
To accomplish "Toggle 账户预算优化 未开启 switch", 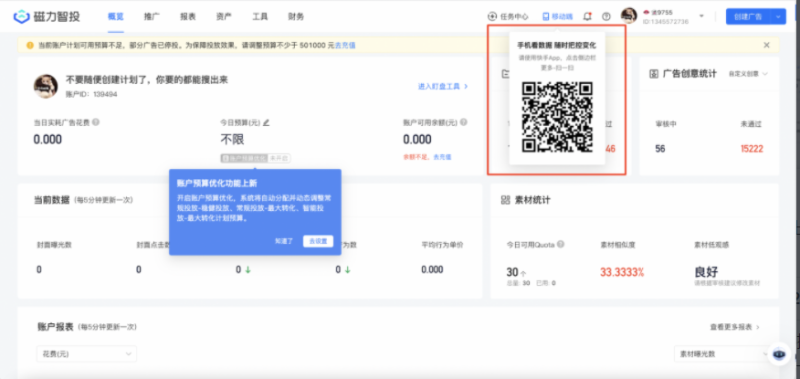I will click(x=256, y=158).
